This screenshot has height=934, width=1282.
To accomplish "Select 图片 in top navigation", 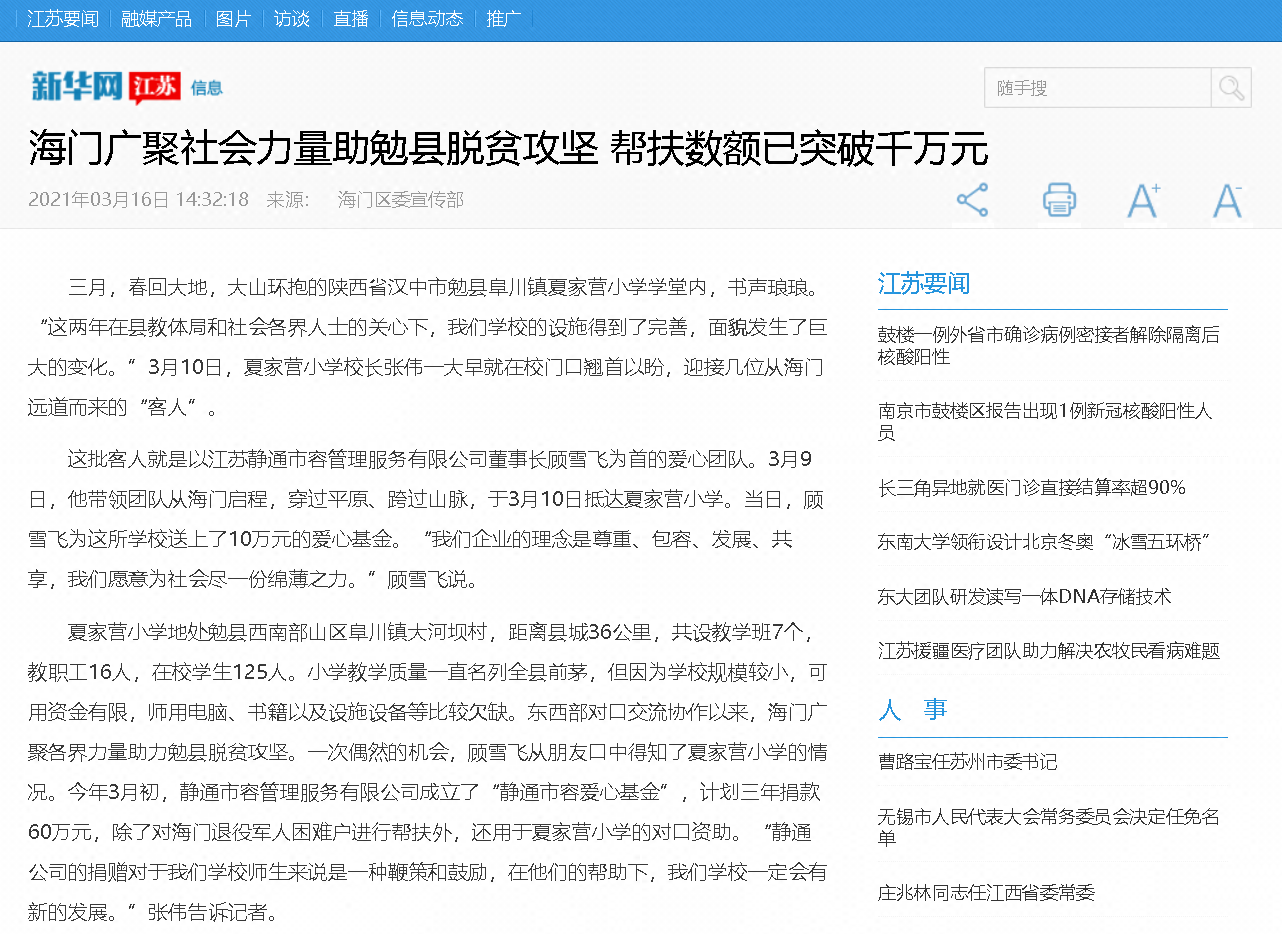I will [x=233, y=19].
